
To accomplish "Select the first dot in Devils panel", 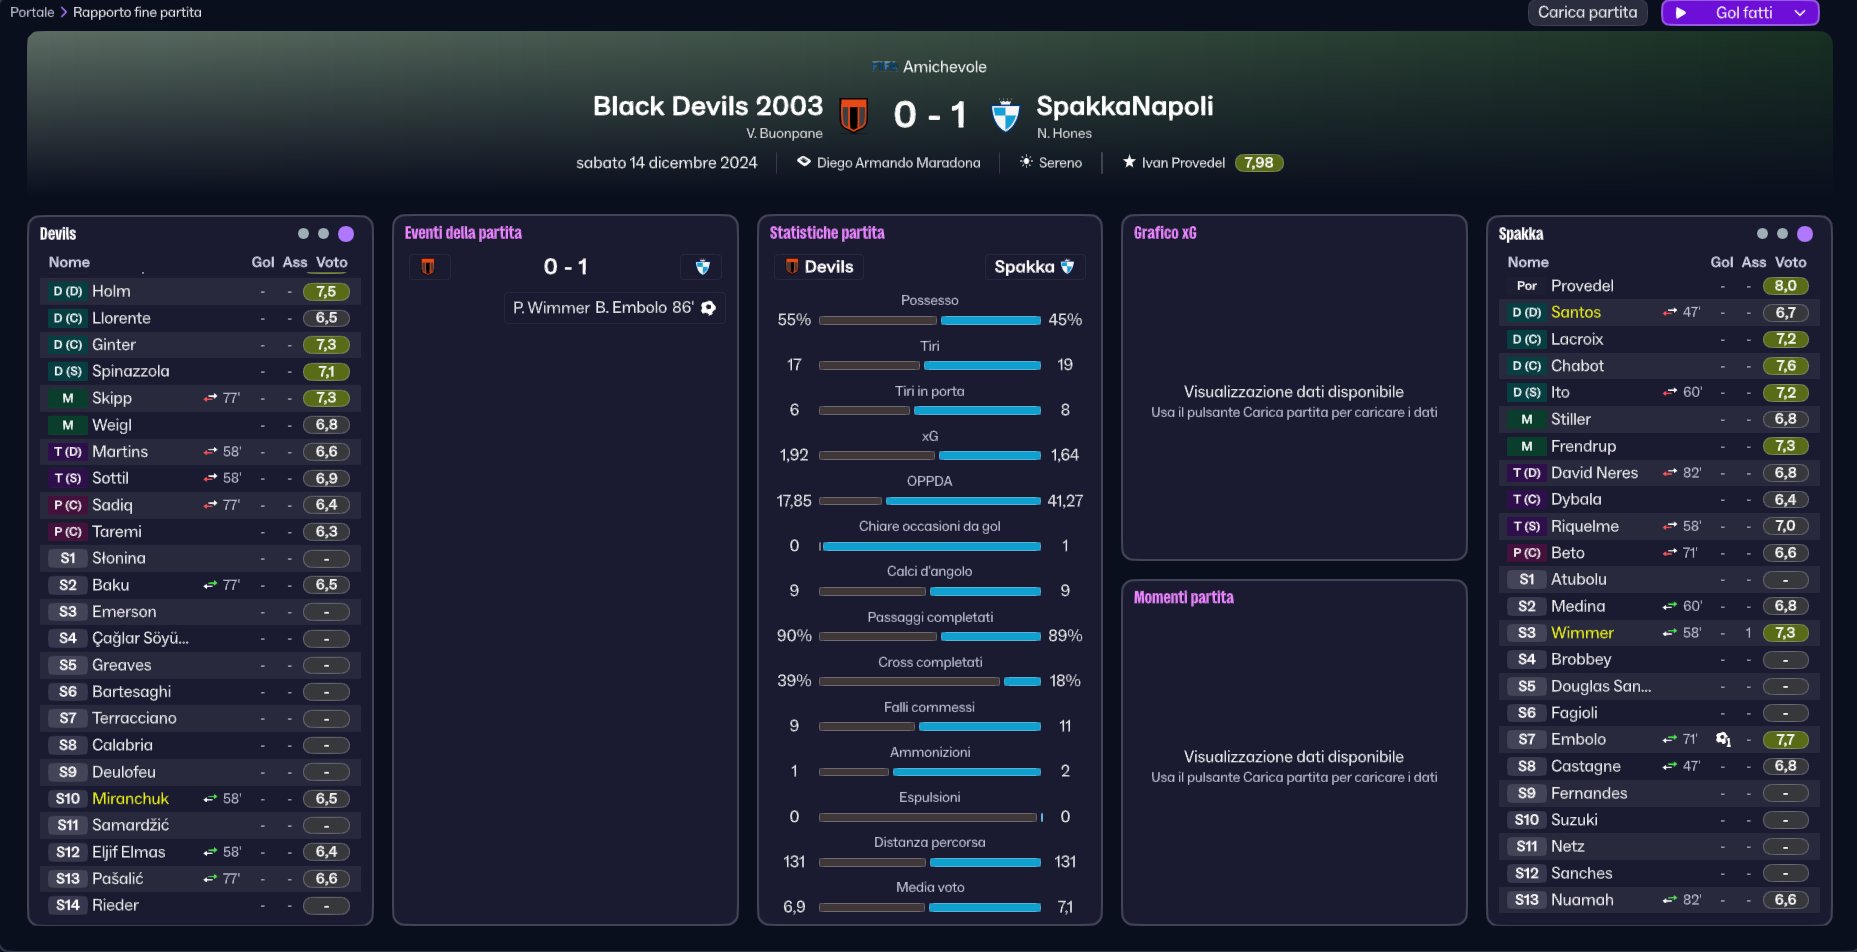I will pos(303,234).
